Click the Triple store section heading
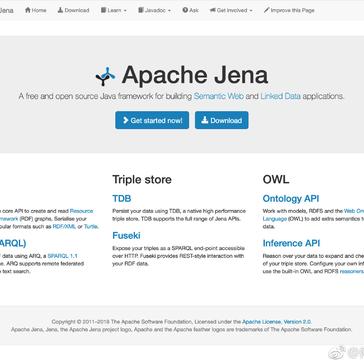Viewport: 364px width, 364px height. [142, 179]
